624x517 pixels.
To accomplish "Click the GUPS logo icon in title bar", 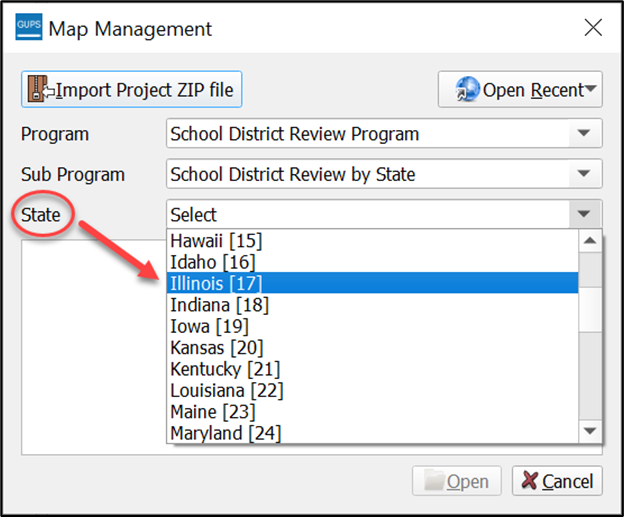I will click(29, 27).
